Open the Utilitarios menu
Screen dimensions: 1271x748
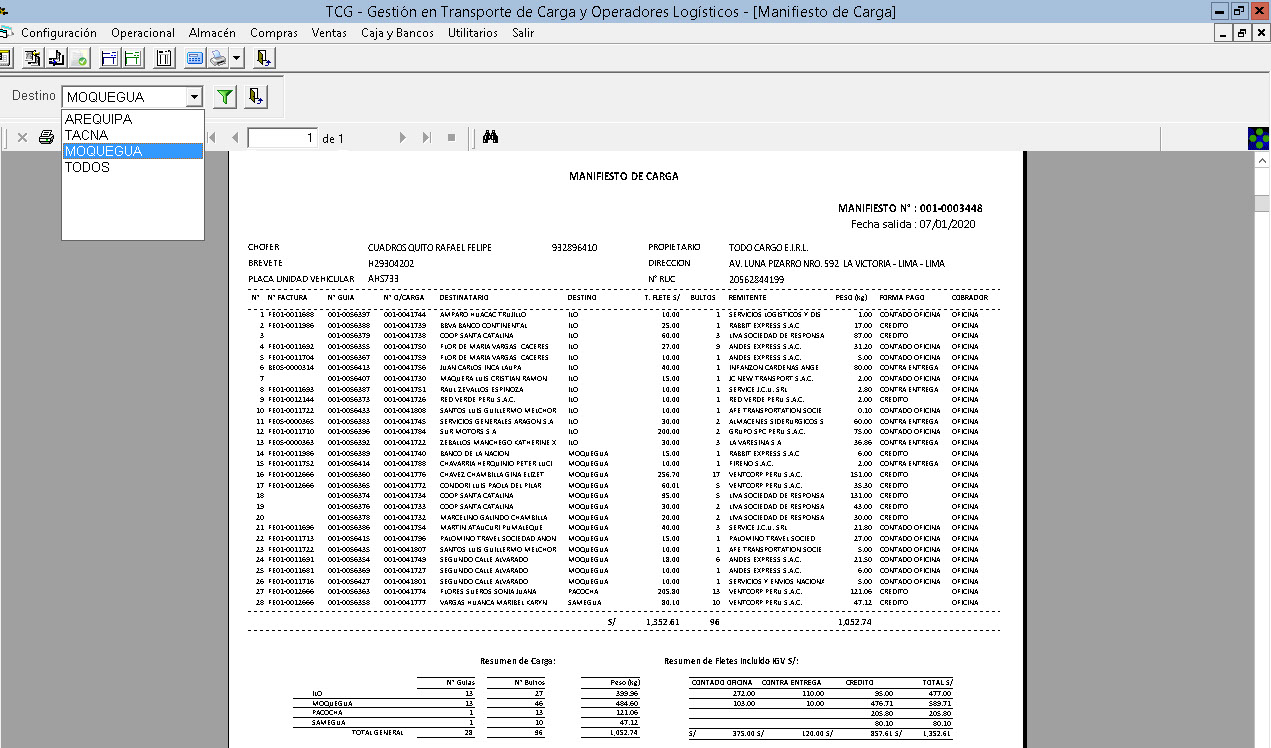tap(472, 33)
